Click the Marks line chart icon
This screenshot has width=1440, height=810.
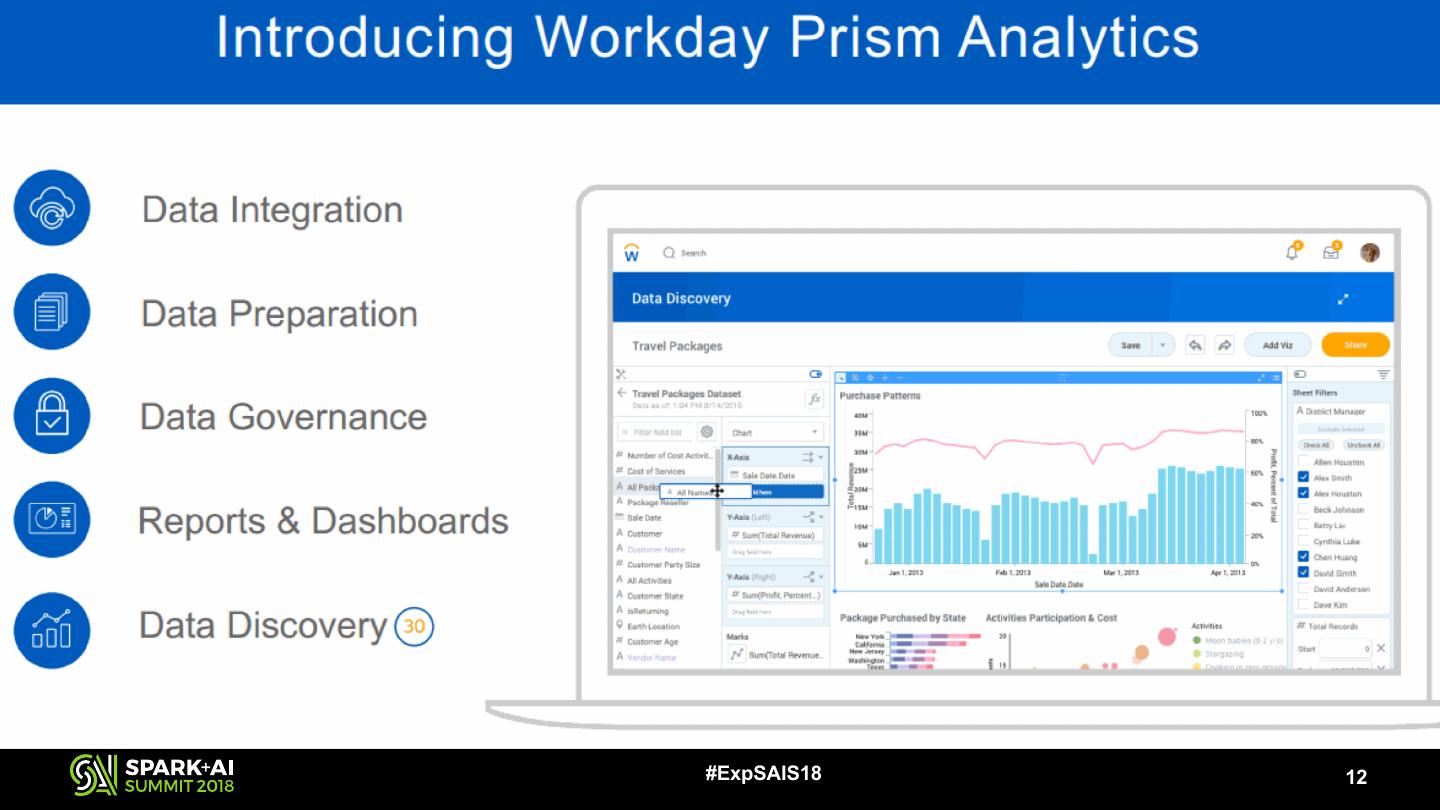click(736, 655)
